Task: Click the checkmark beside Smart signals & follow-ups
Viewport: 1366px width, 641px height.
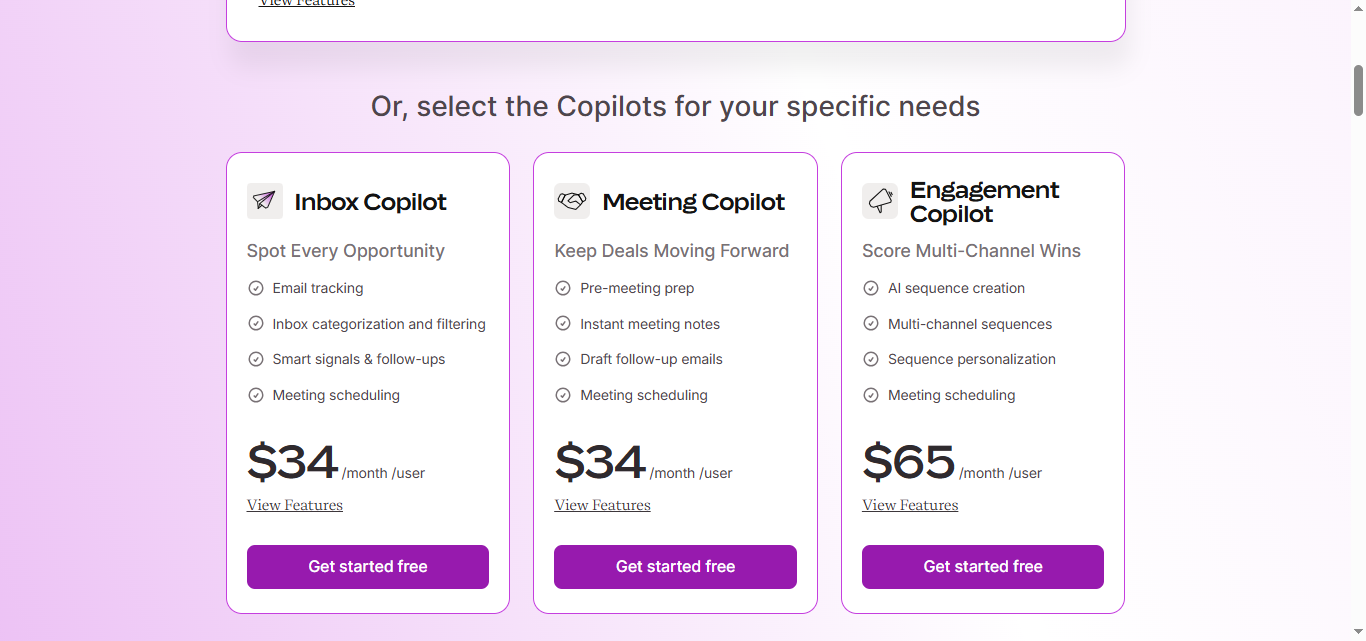Action: pos(254,359)
